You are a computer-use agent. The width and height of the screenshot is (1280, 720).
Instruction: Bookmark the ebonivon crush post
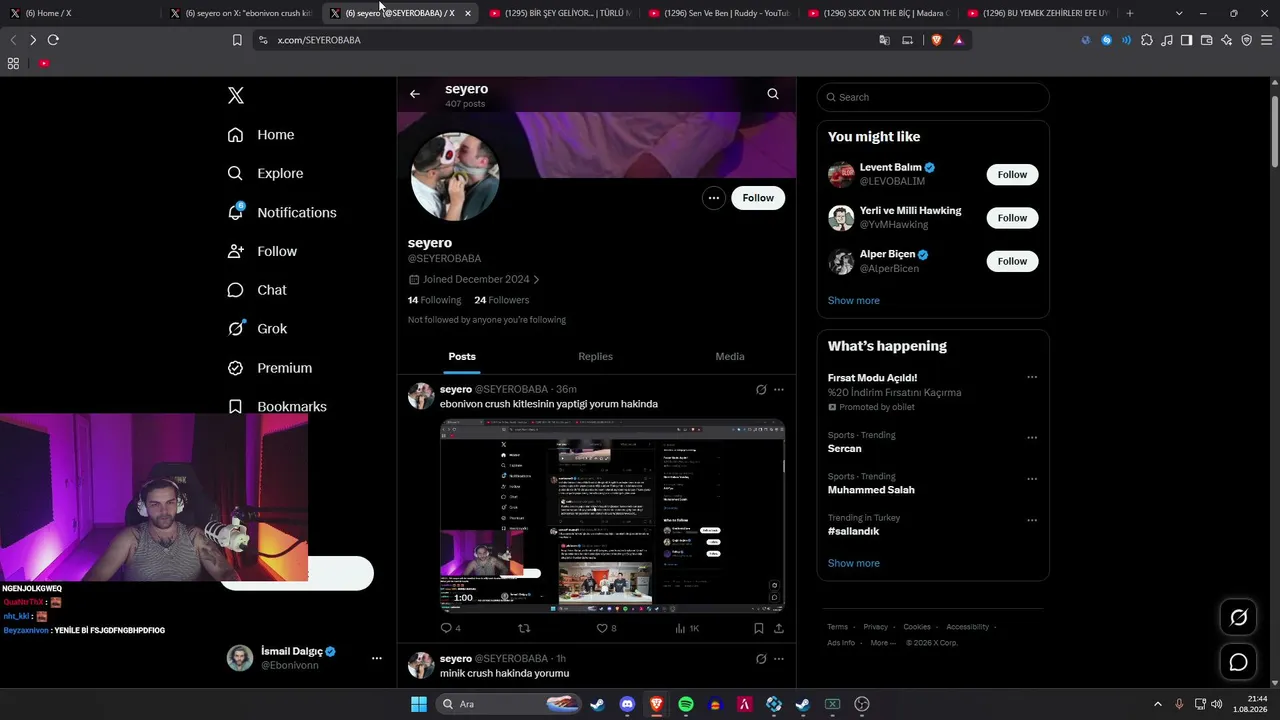[759, 628]
